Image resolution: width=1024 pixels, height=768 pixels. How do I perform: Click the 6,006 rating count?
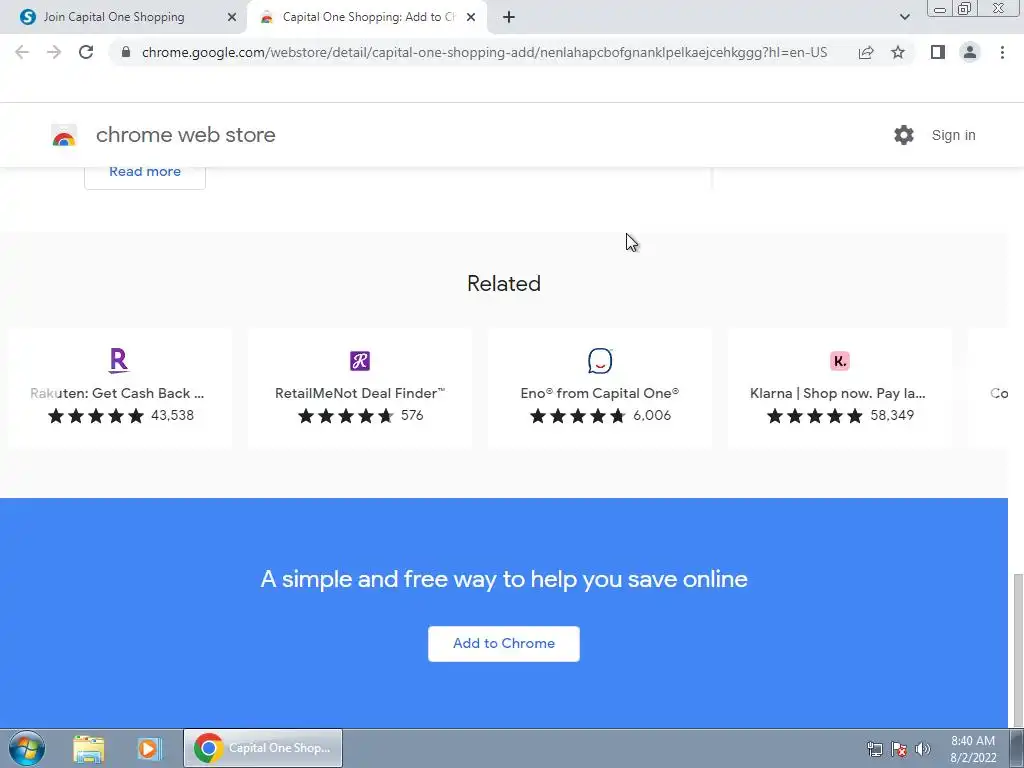[652, 415]
